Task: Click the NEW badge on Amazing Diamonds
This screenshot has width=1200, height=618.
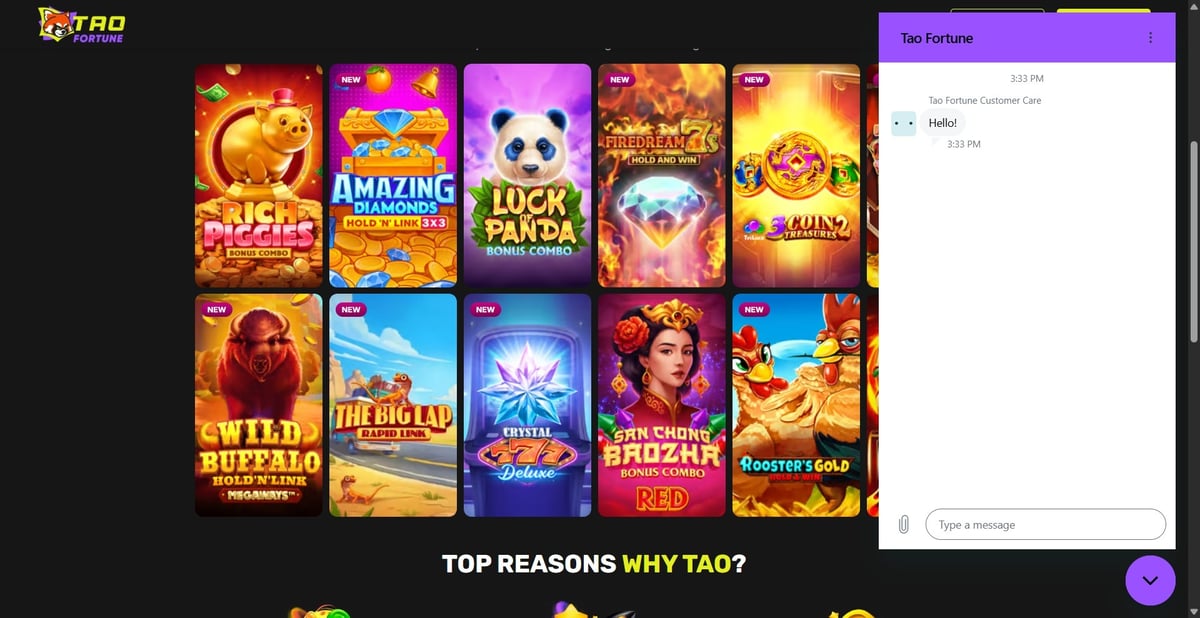Action: pos(351,80)
